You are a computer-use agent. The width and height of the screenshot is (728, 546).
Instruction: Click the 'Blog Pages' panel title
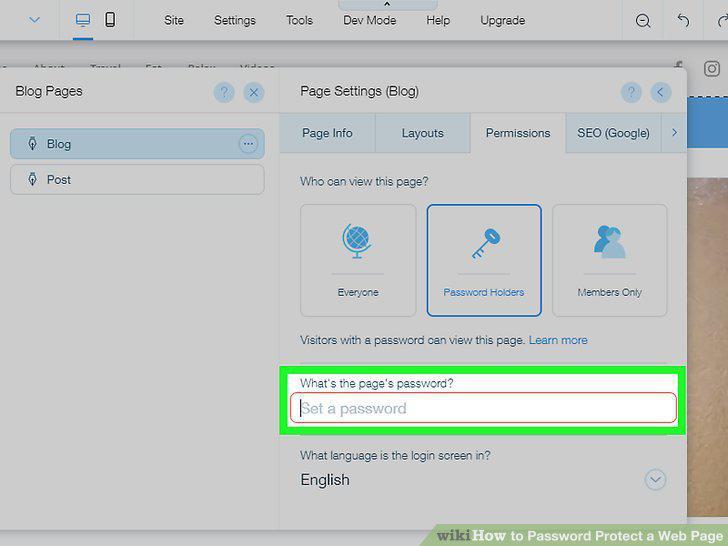(x=49, y=91)
